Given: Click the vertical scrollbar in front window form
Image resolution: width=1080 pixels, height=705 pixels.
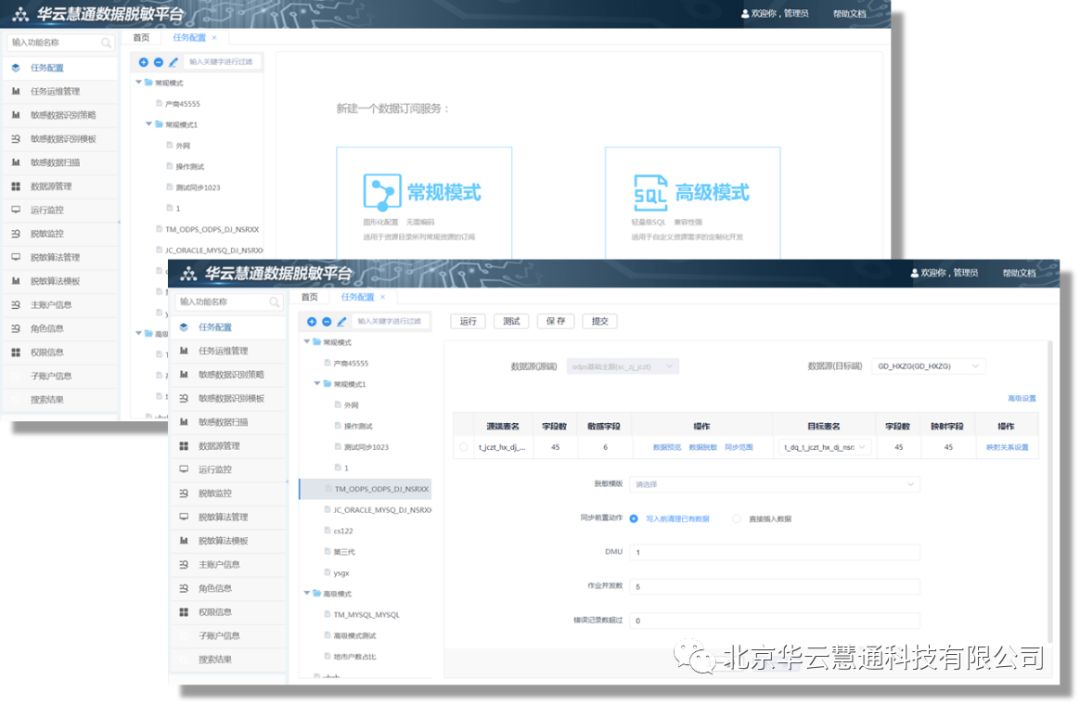Looking at the screenshot, I should click(x=1050, y=492).
